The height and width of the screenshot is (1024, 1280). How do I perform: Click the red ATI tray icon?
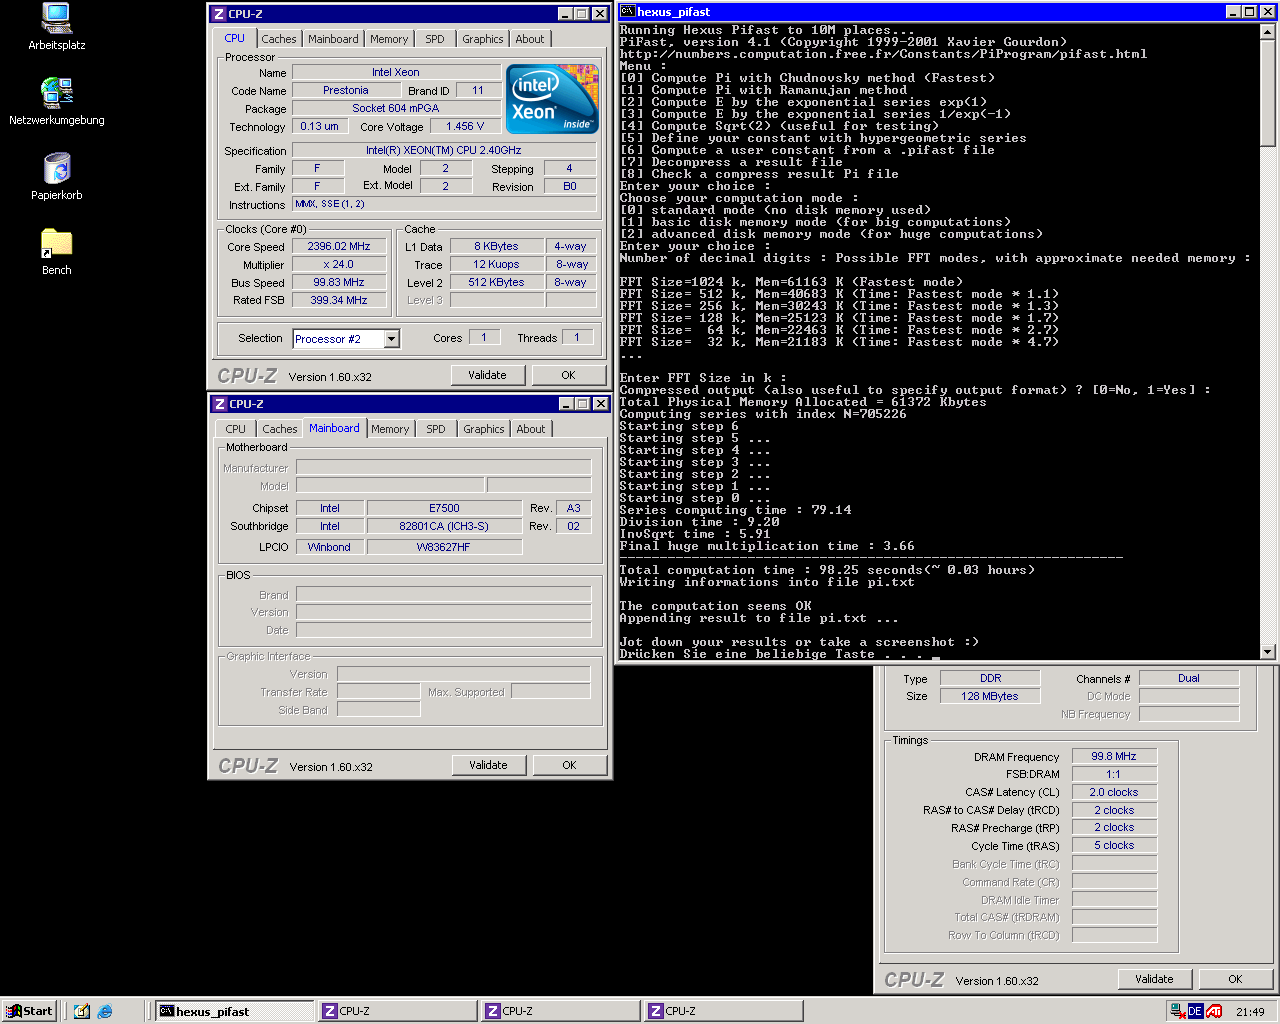coord(1214,1011)
